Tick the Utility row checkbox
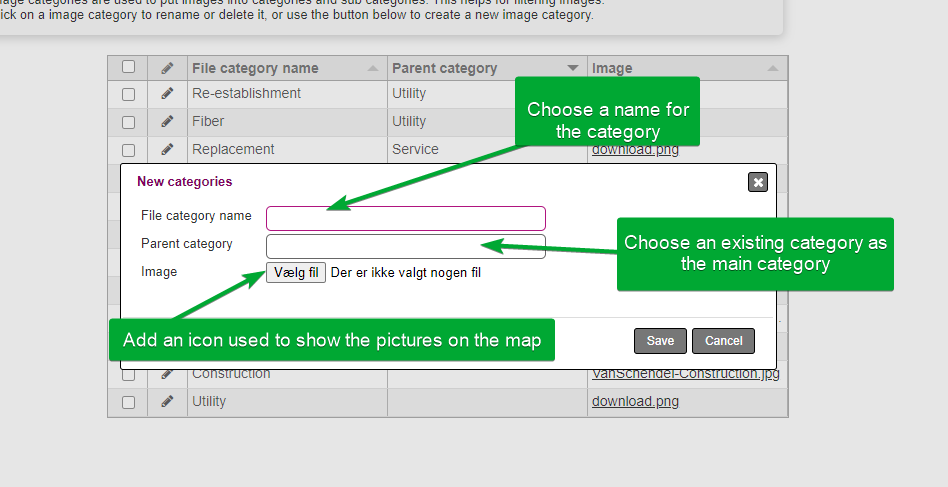Image resolution: width=948 pixels, height=487 pixels. (128, 402)
